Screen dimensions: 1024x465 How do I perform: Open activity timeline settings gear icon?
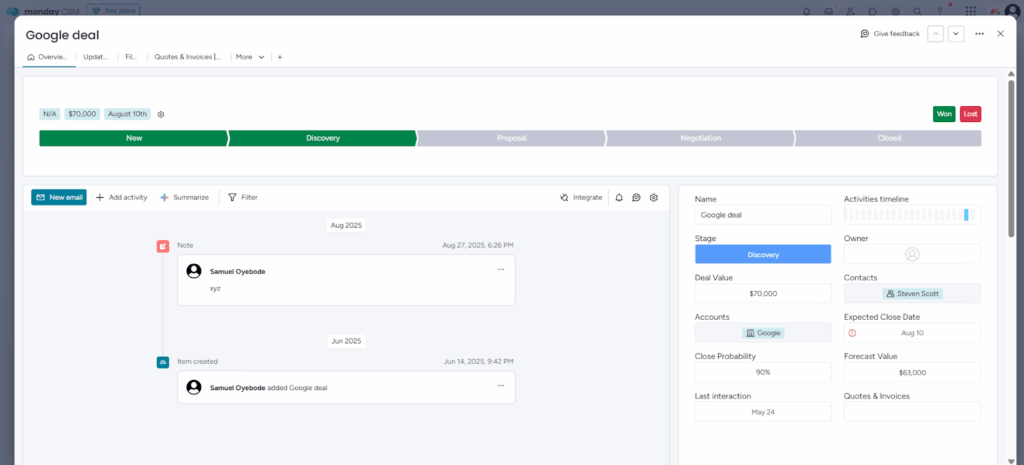[654, 198]
